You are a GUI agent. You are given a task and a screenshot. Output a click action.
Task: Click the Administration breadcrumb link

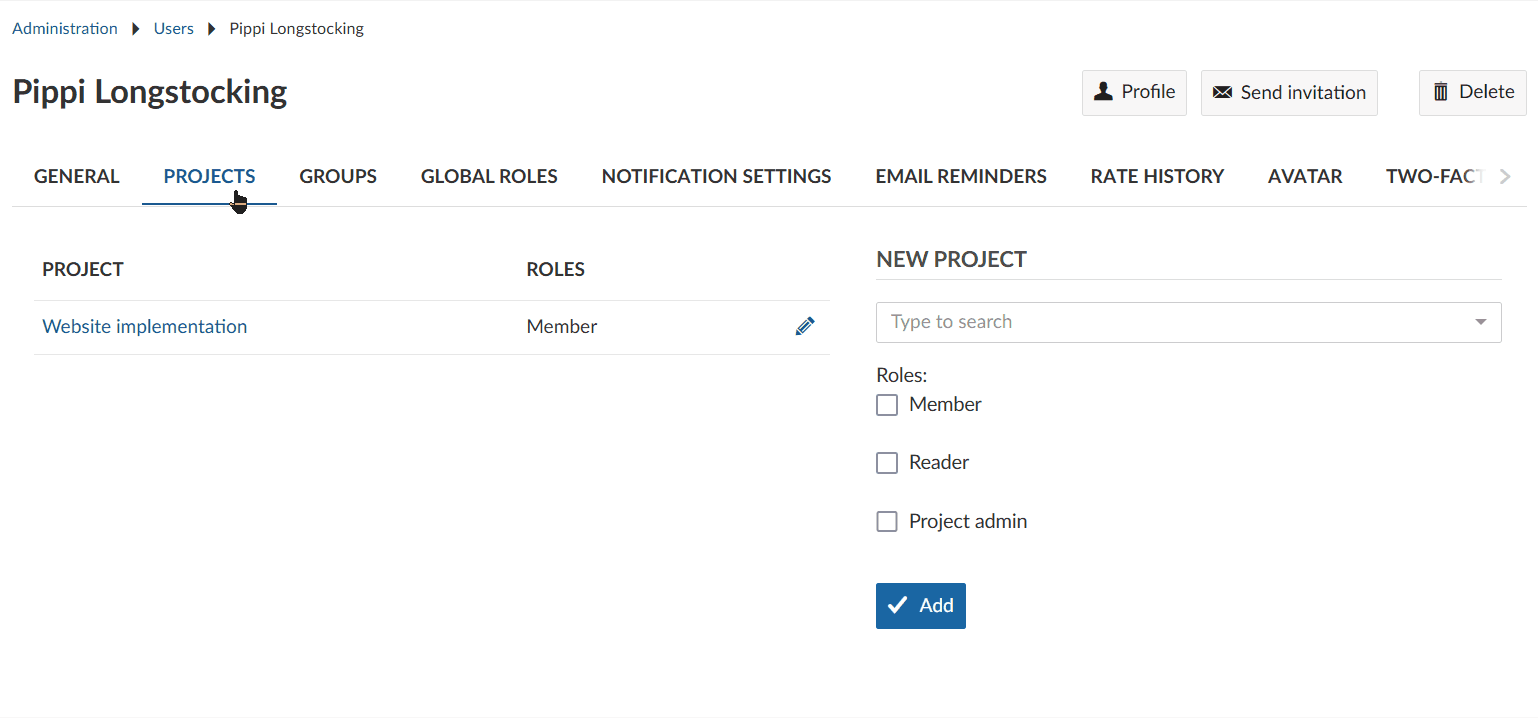[x=64, y=28]
